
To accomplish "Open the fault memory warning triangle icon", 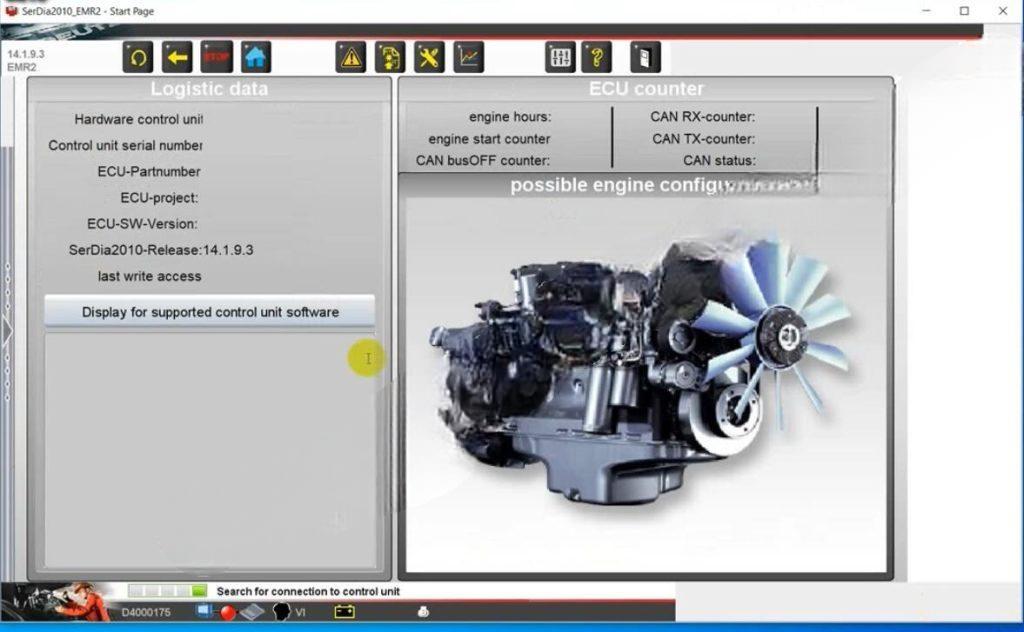I will [349, 56].
